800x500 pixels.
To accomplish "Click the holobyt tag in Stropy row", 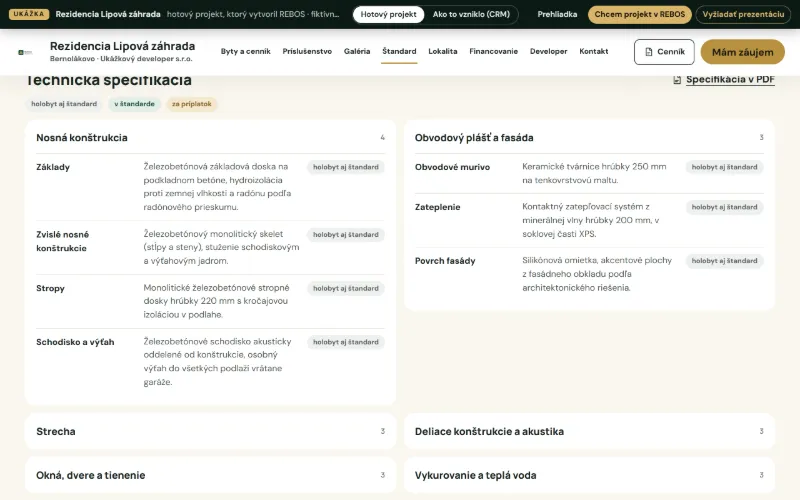I will click(345, 288).
